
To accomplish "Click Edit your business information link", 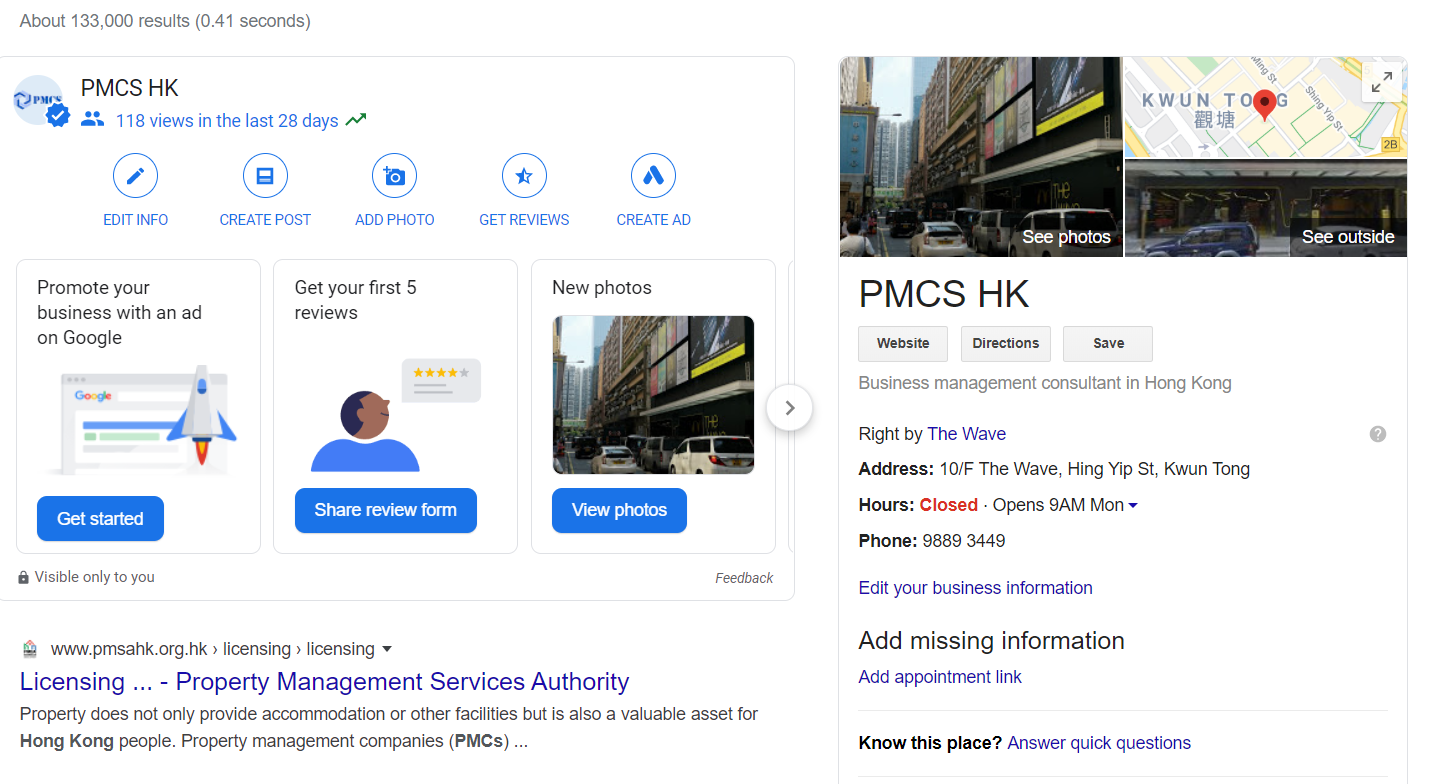I will tap(975, 588).
